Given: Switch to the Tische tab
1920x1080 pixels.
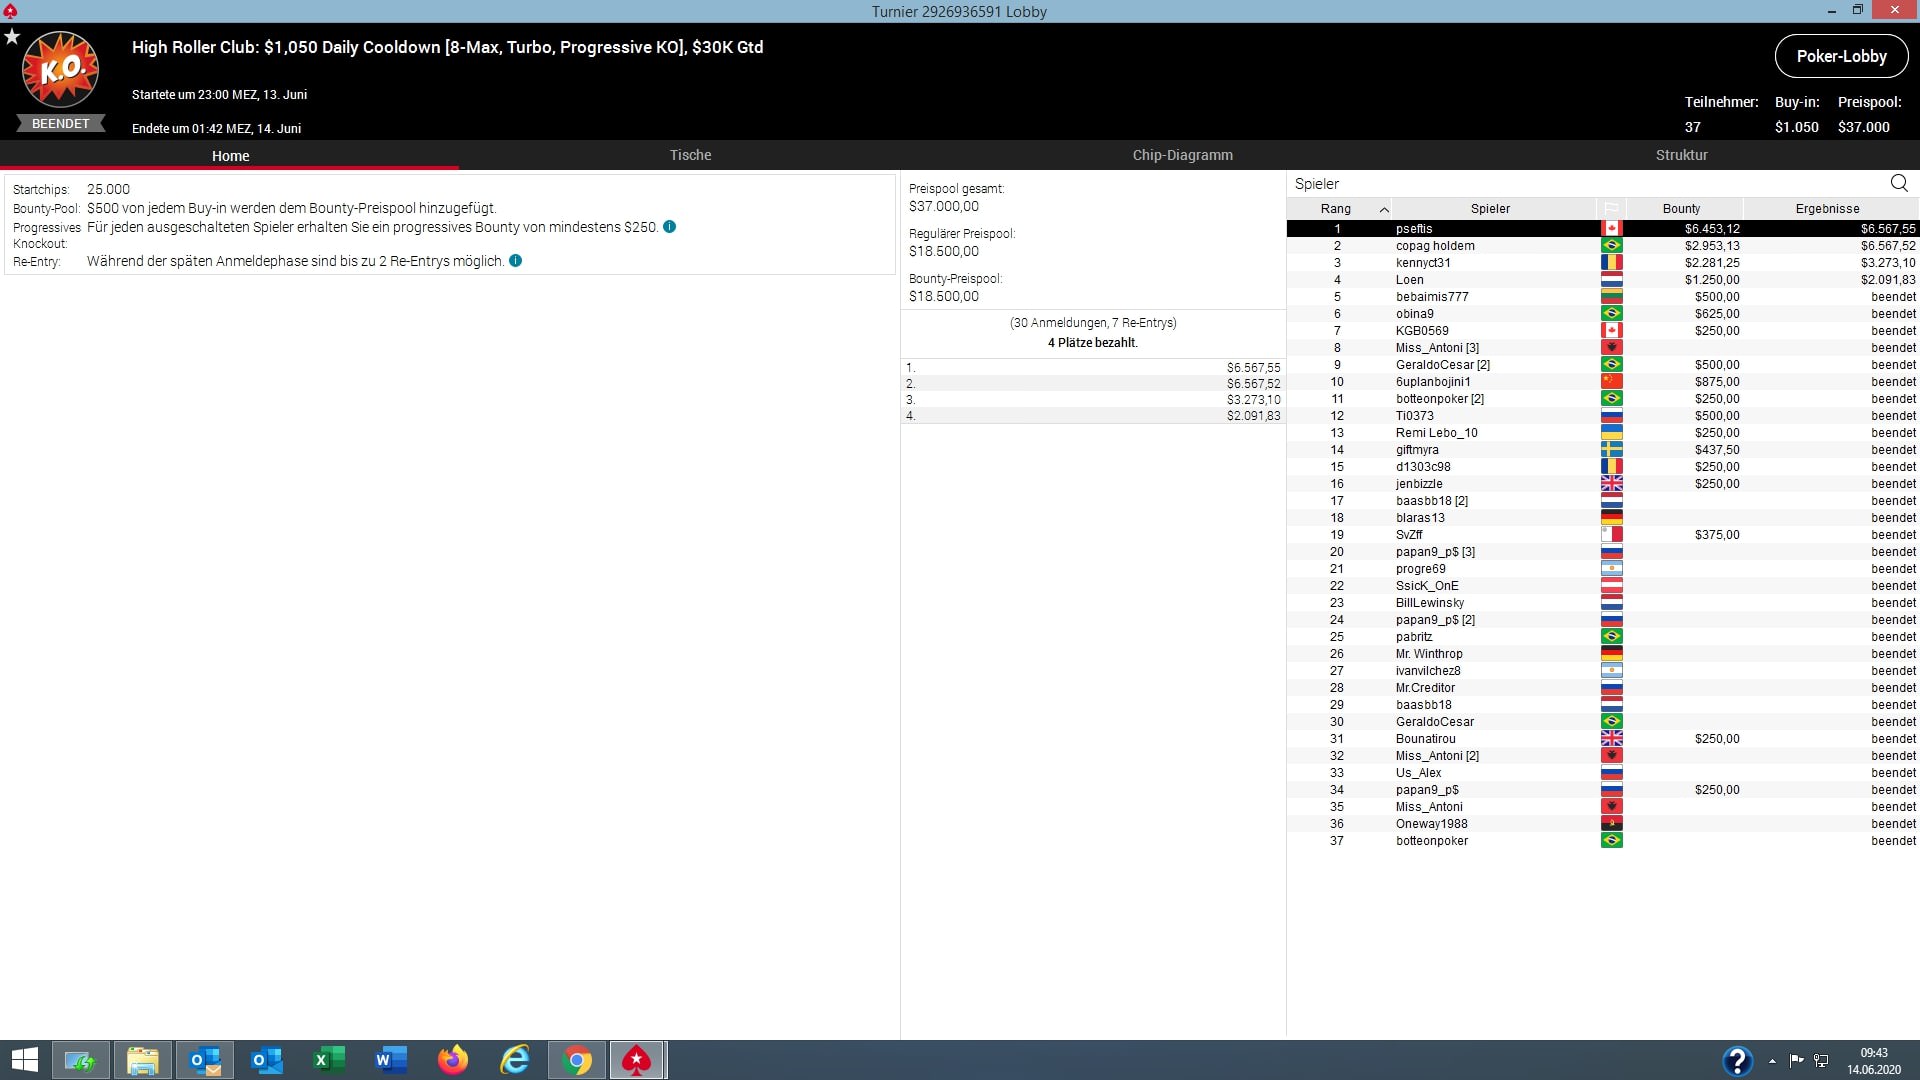Looking at the screenshot, I should coord(690,155).
